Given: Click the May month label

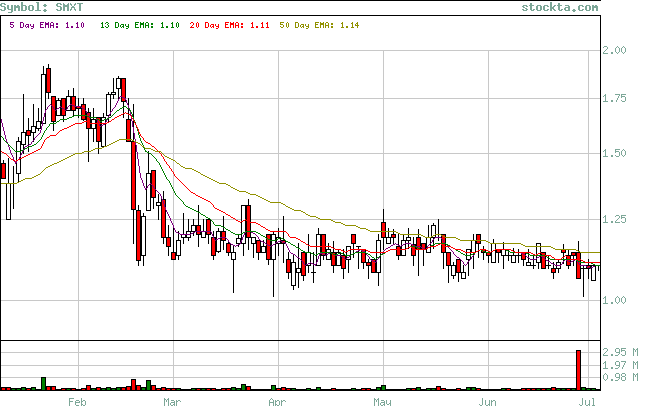Looking at the screenshot, I should [x=382, y=401].
